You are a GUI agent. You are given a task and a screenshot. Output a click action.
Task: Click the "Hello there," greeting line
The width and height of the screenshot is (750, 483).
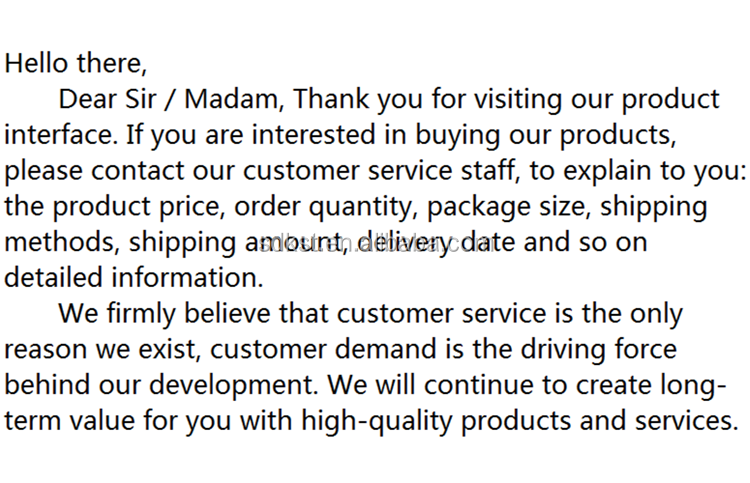(76, 62)
